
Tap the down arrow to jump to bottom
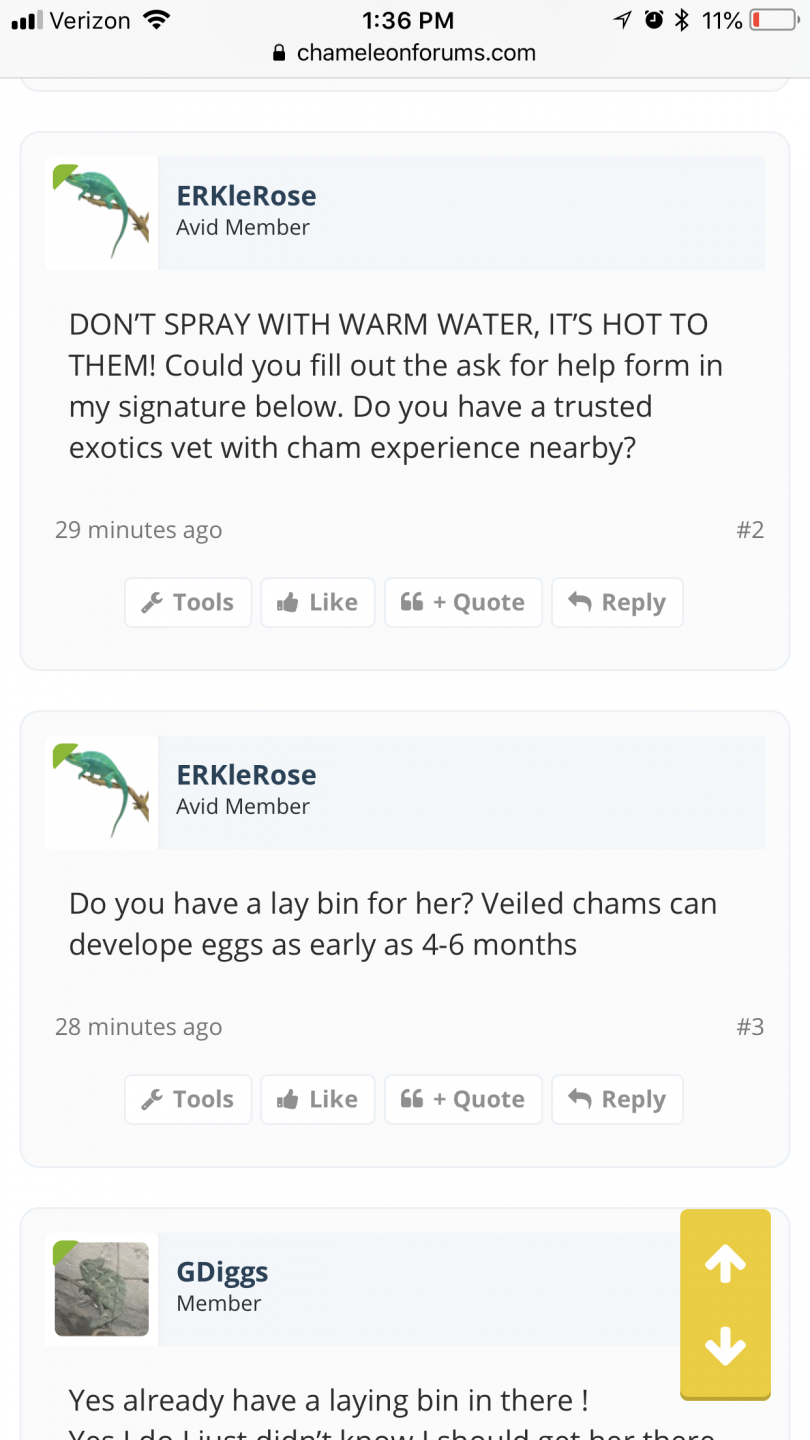725,1345
